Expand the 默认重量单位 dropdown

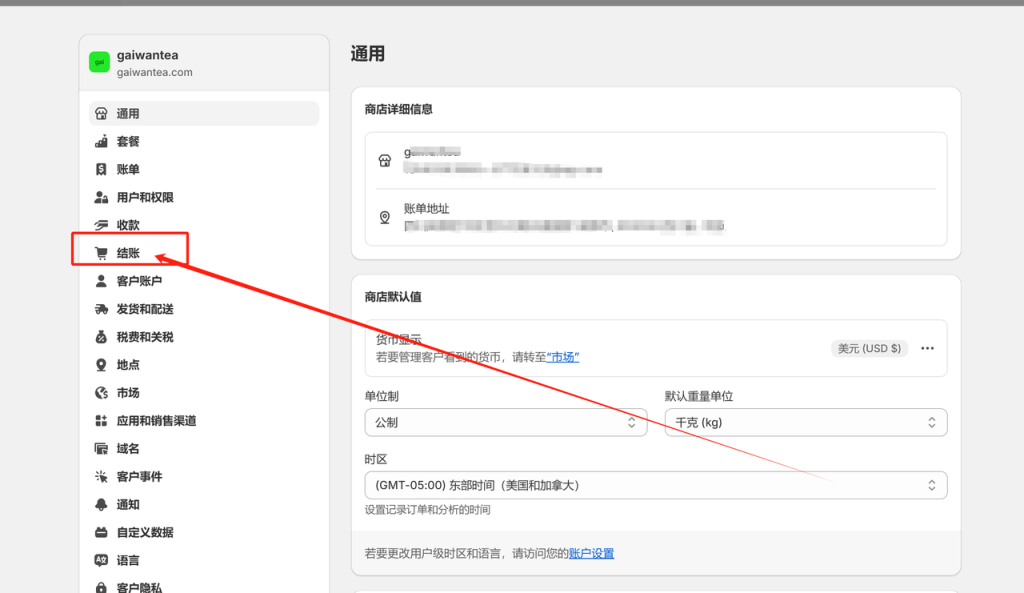(x=805, y=422)
